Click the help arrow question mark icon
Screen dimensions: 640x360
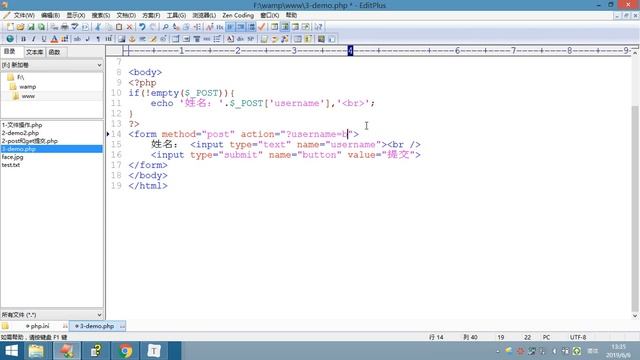318,27
